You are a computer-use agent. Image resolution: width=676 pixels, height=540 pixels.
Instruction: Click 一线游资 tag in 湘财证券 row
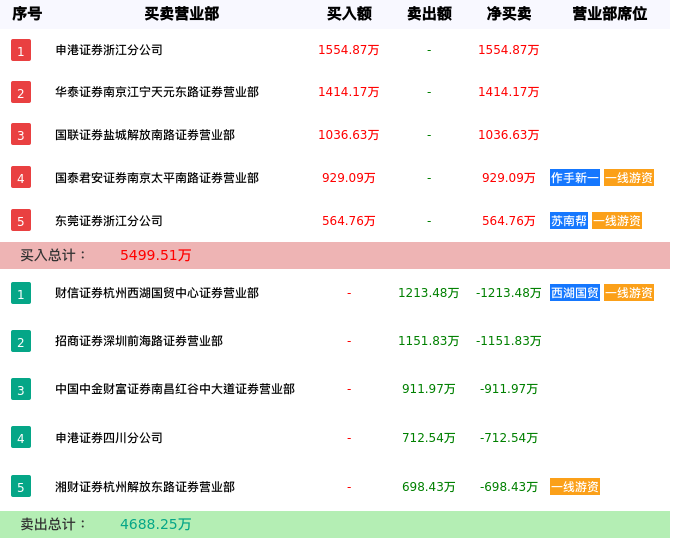tap(575, 487)
